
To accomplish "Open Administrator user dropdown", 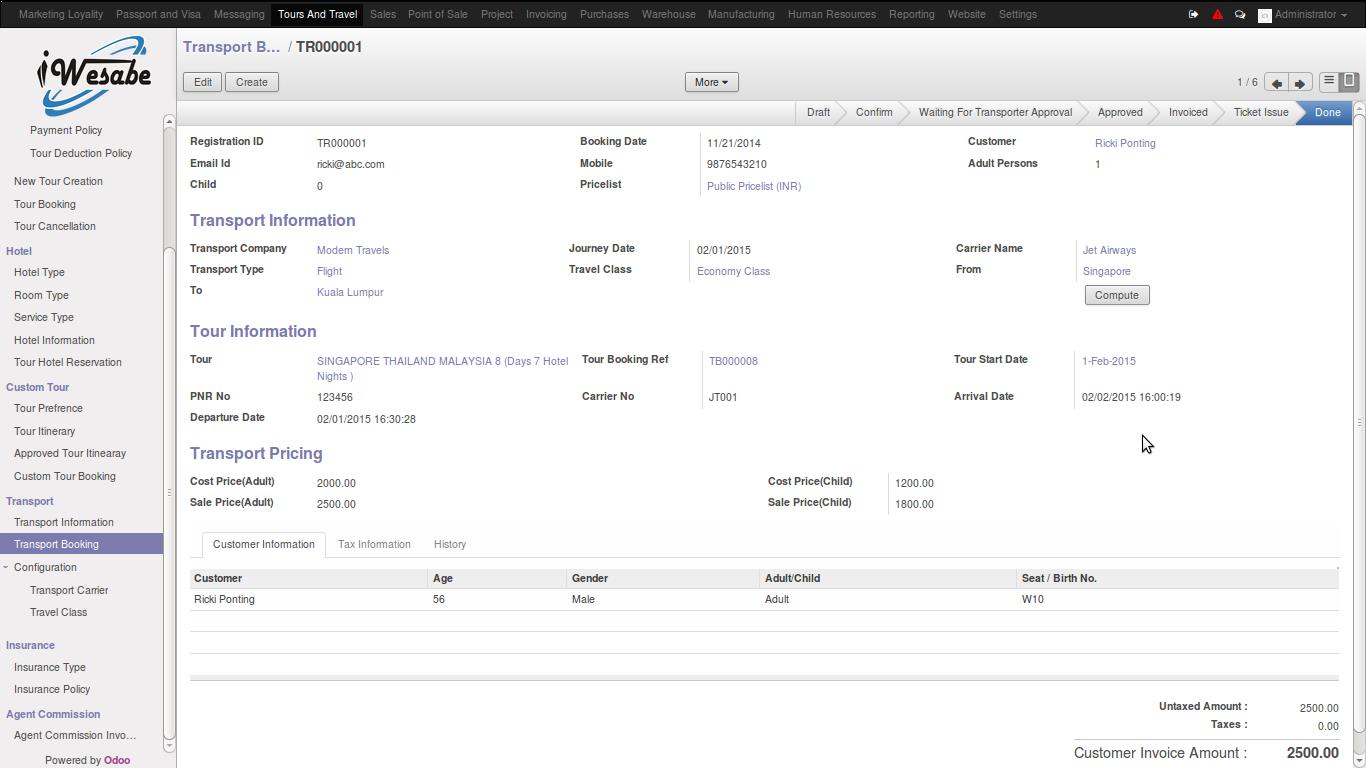I will 1311,15.
